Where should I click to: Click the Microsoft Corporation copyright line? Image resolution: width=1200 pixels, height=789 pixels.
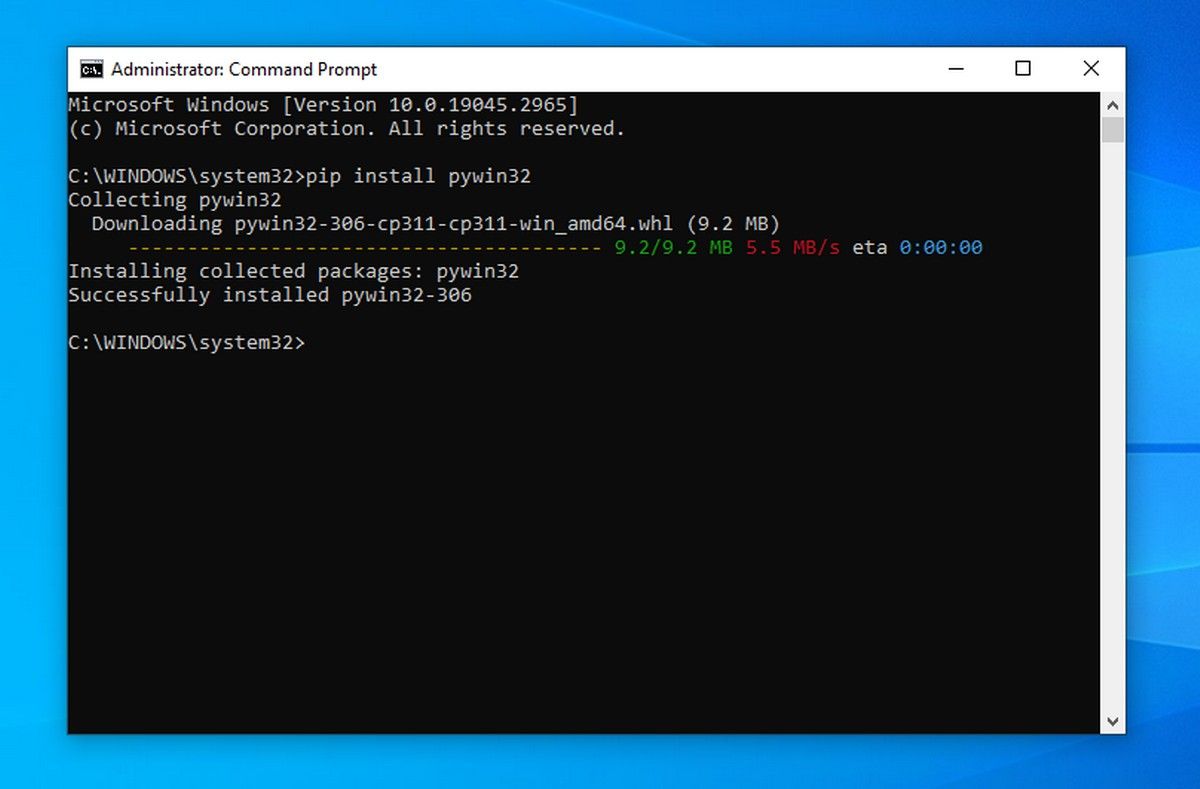point(345,128)
